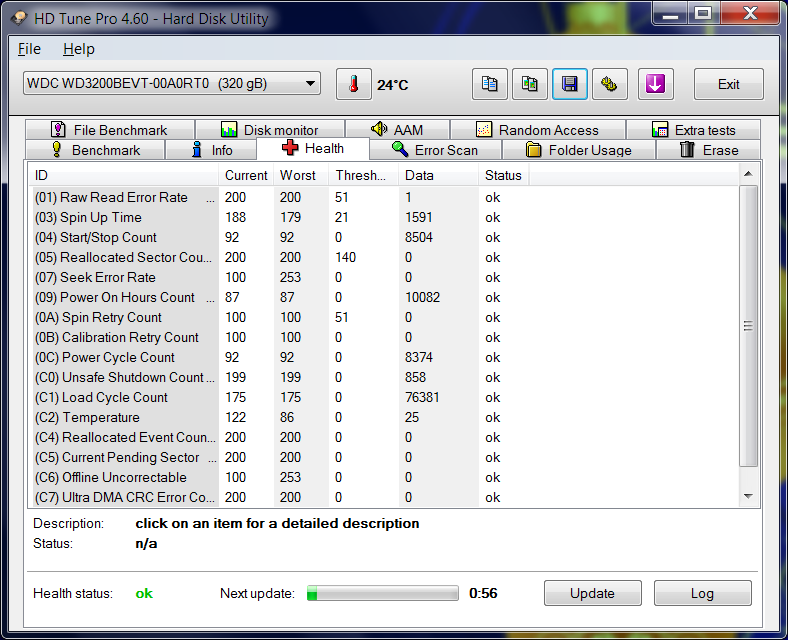This screenshot has height=640, width=788.
Task: Click the Exit button
Action: click(x=729, y=84)
